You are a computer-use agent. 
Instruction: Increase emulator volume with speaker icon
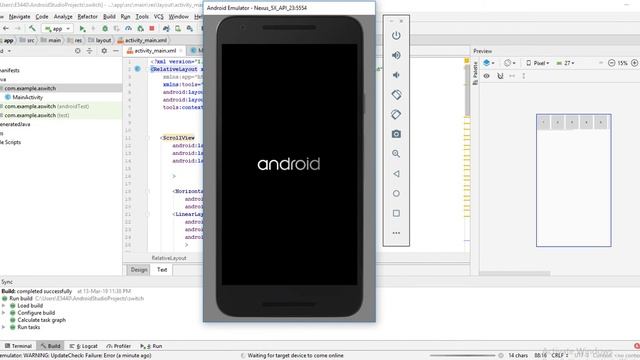pyautogui.click(x=396, y=55)
